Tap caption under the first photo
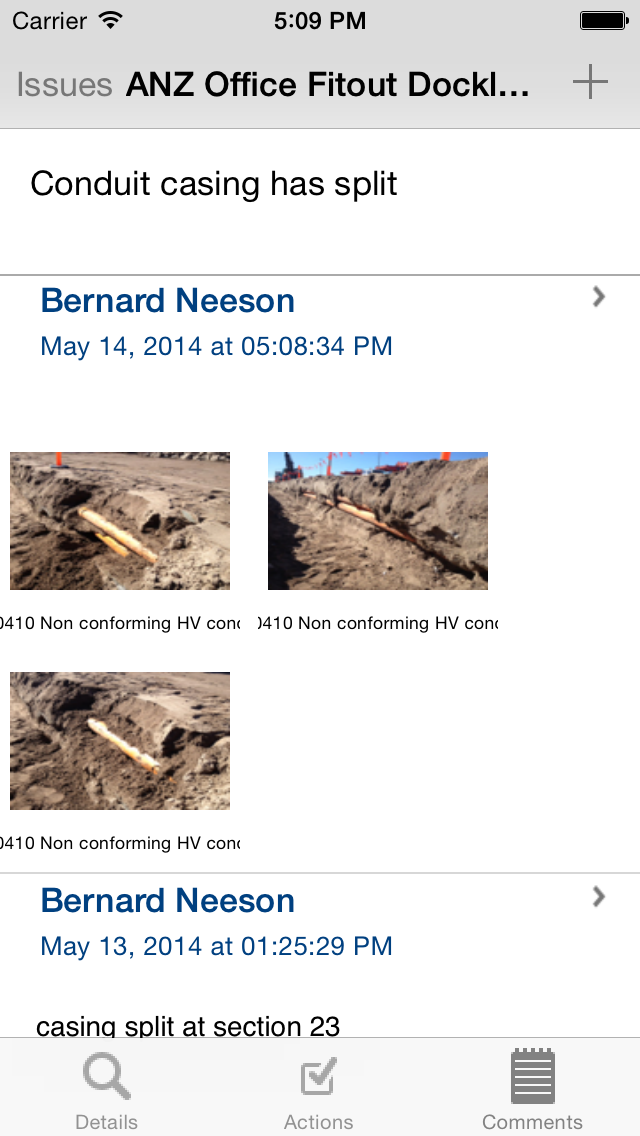640x1136 pixels. [x=120, y=623]
